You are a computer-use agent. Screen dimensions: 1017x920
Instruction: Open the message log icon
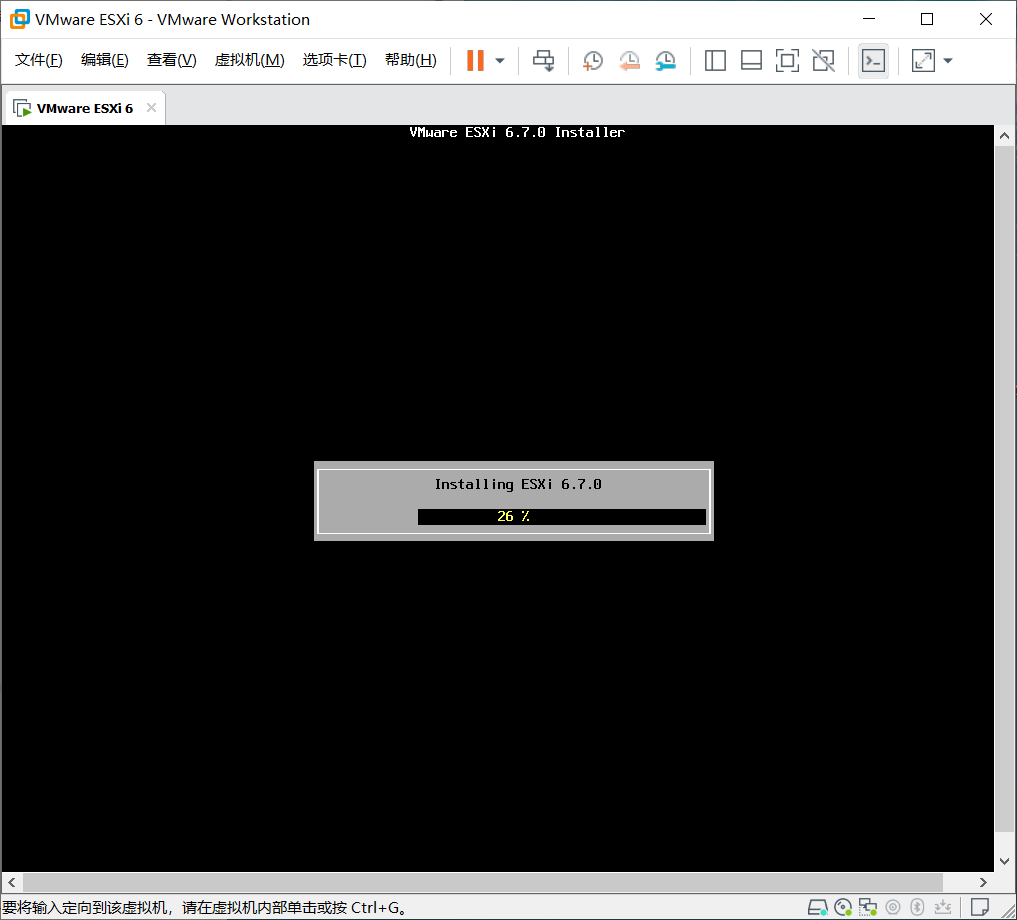click(x=979, y=906)
